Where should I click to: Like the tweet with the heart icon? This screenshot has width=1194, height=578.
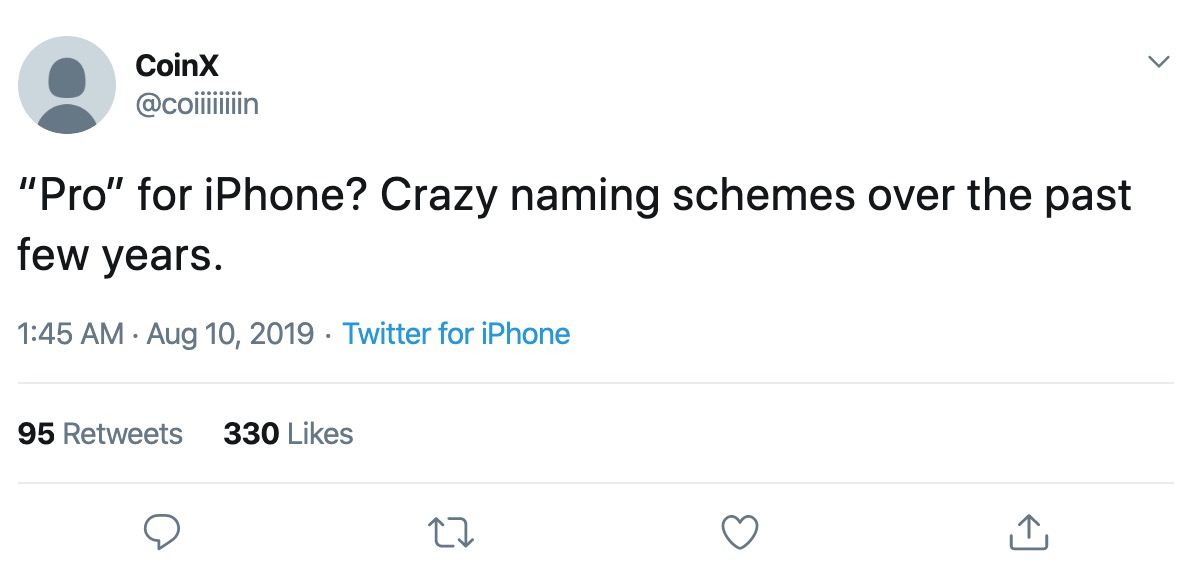coord(739,532)
